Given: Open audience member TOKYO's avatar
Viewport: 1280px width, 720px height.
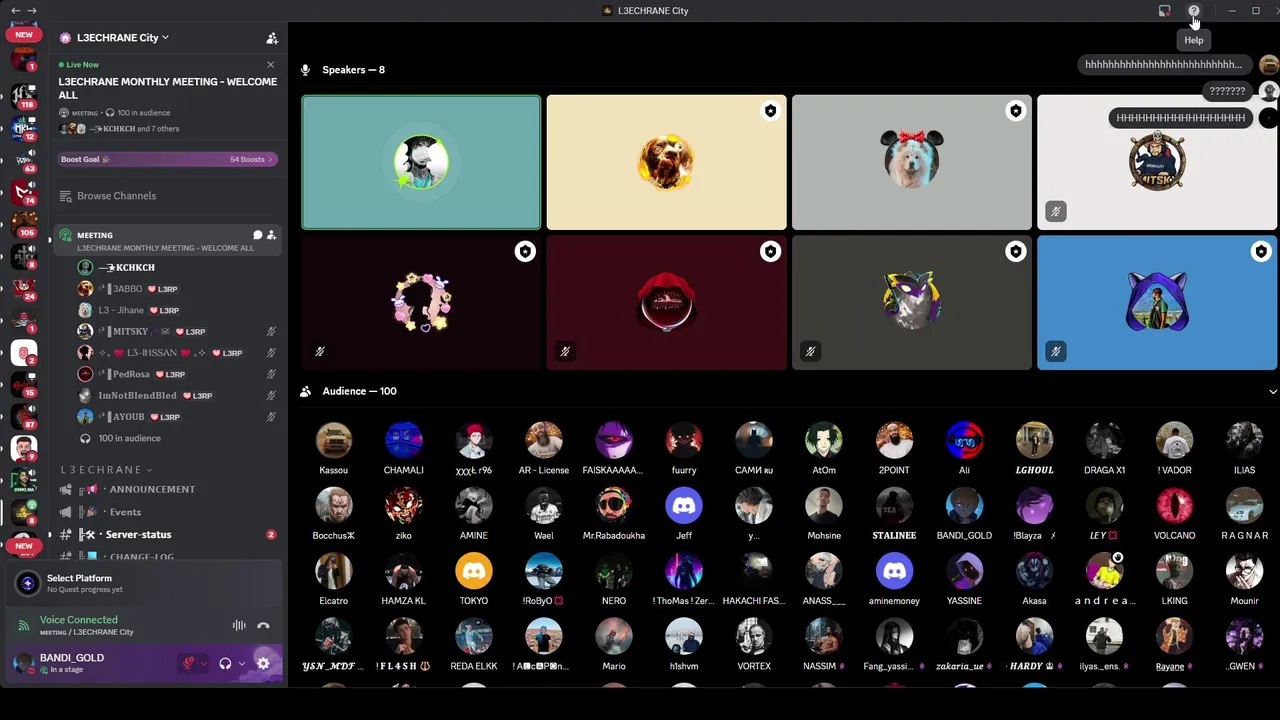Looking at the screenshot, I should coord(474,571).
